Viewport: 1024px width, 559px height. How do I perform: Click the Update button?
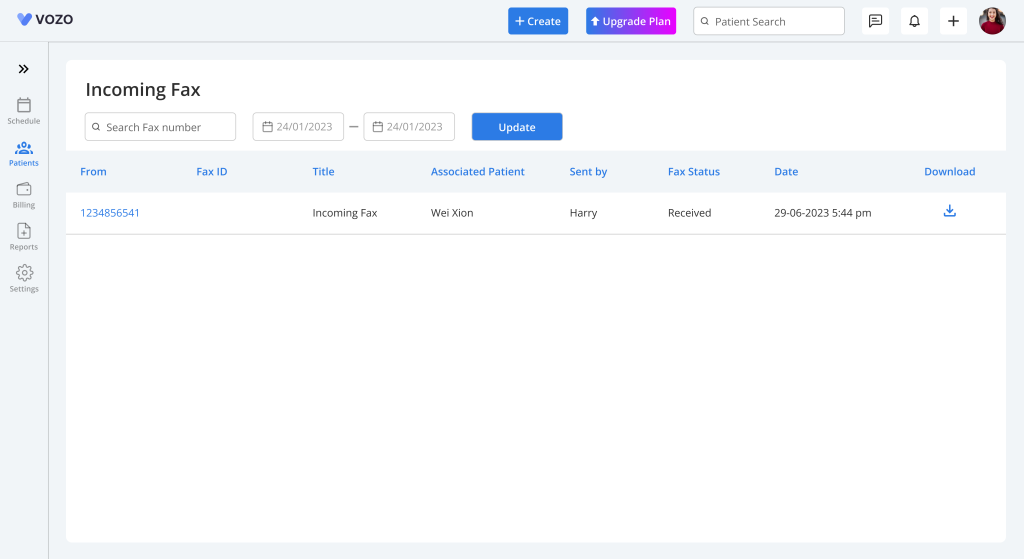517,127
